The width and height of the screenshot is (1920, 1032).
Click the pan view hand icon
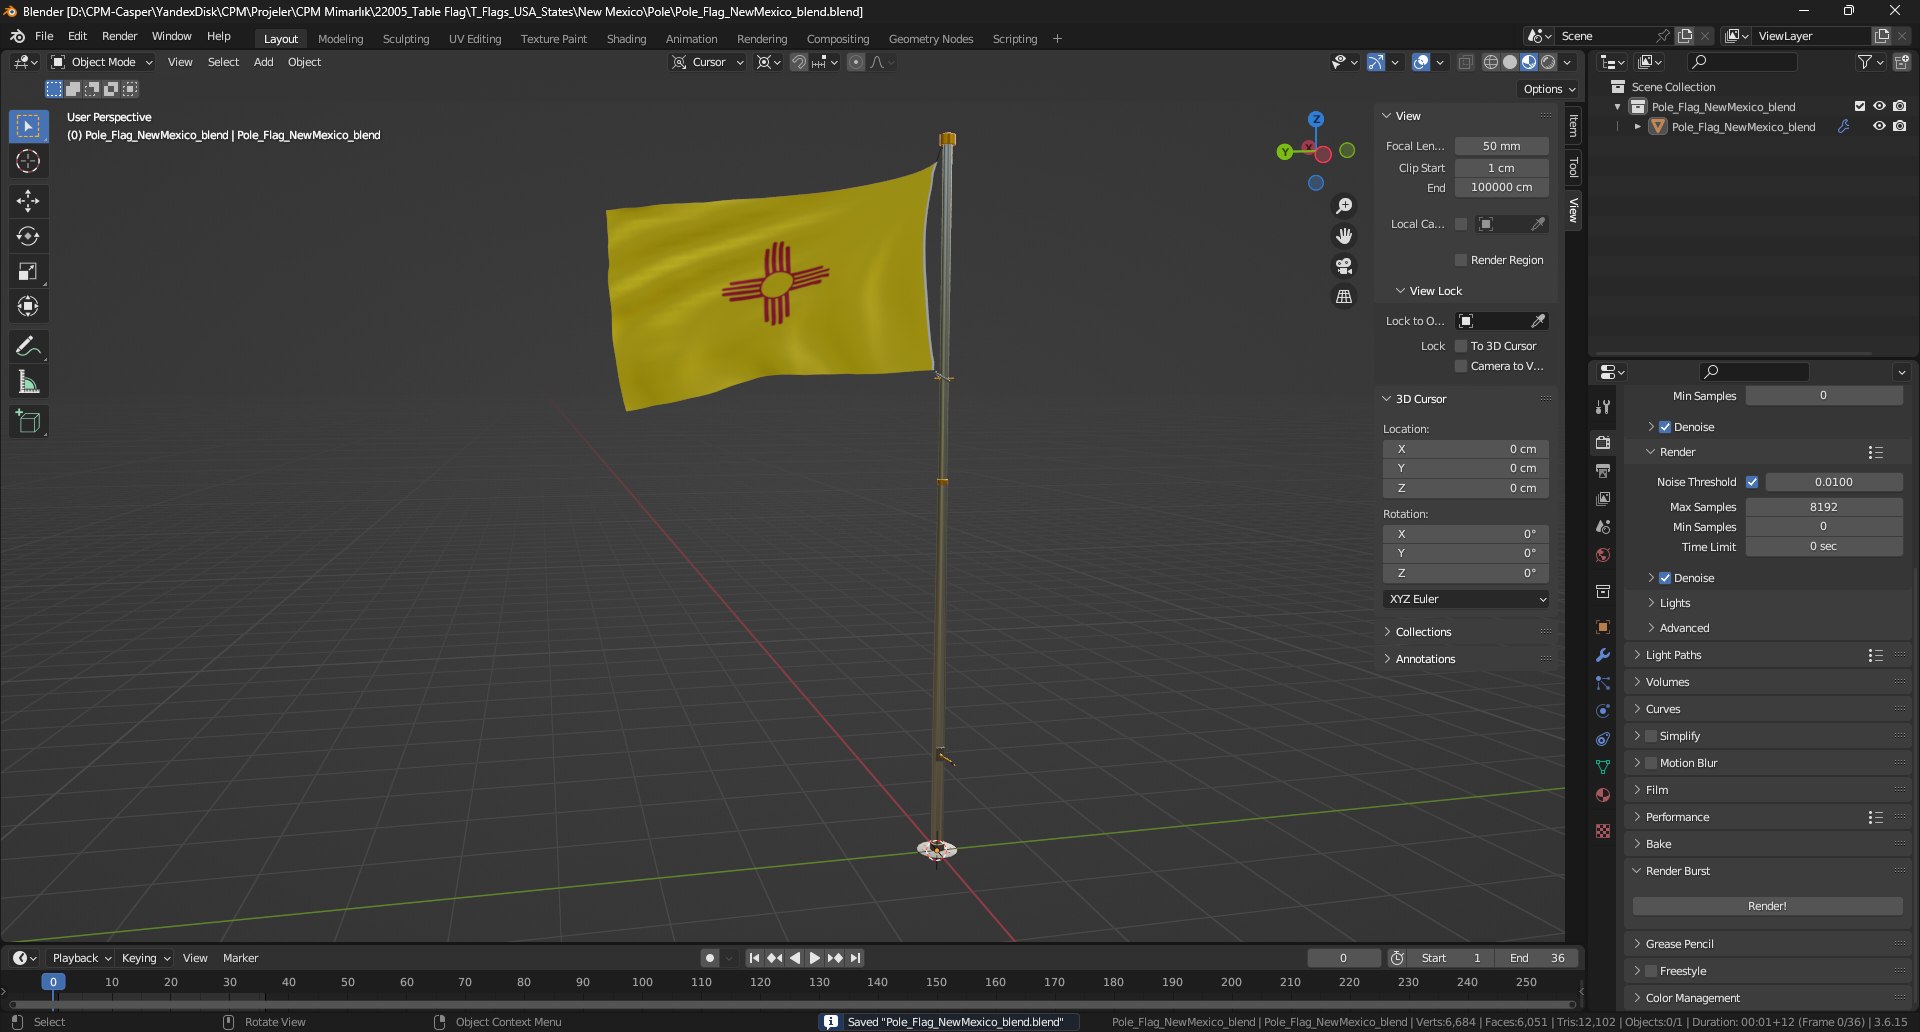point(1344,236)
